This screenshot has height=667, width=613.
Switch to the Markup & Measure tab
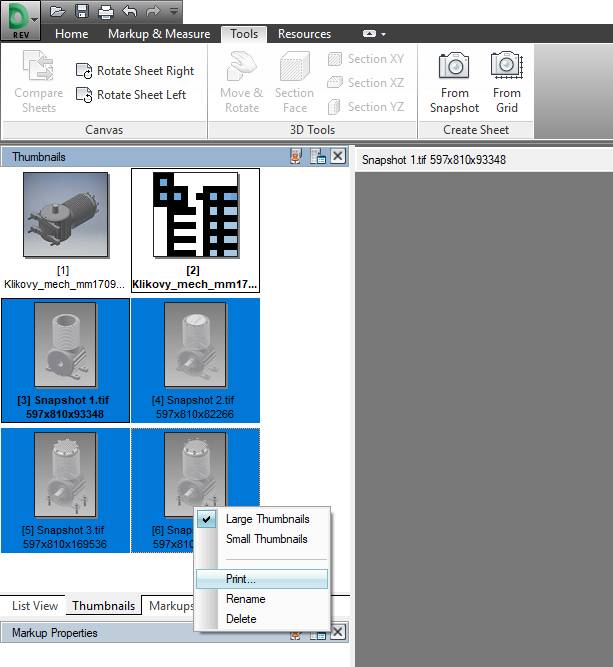pos(159,34)
